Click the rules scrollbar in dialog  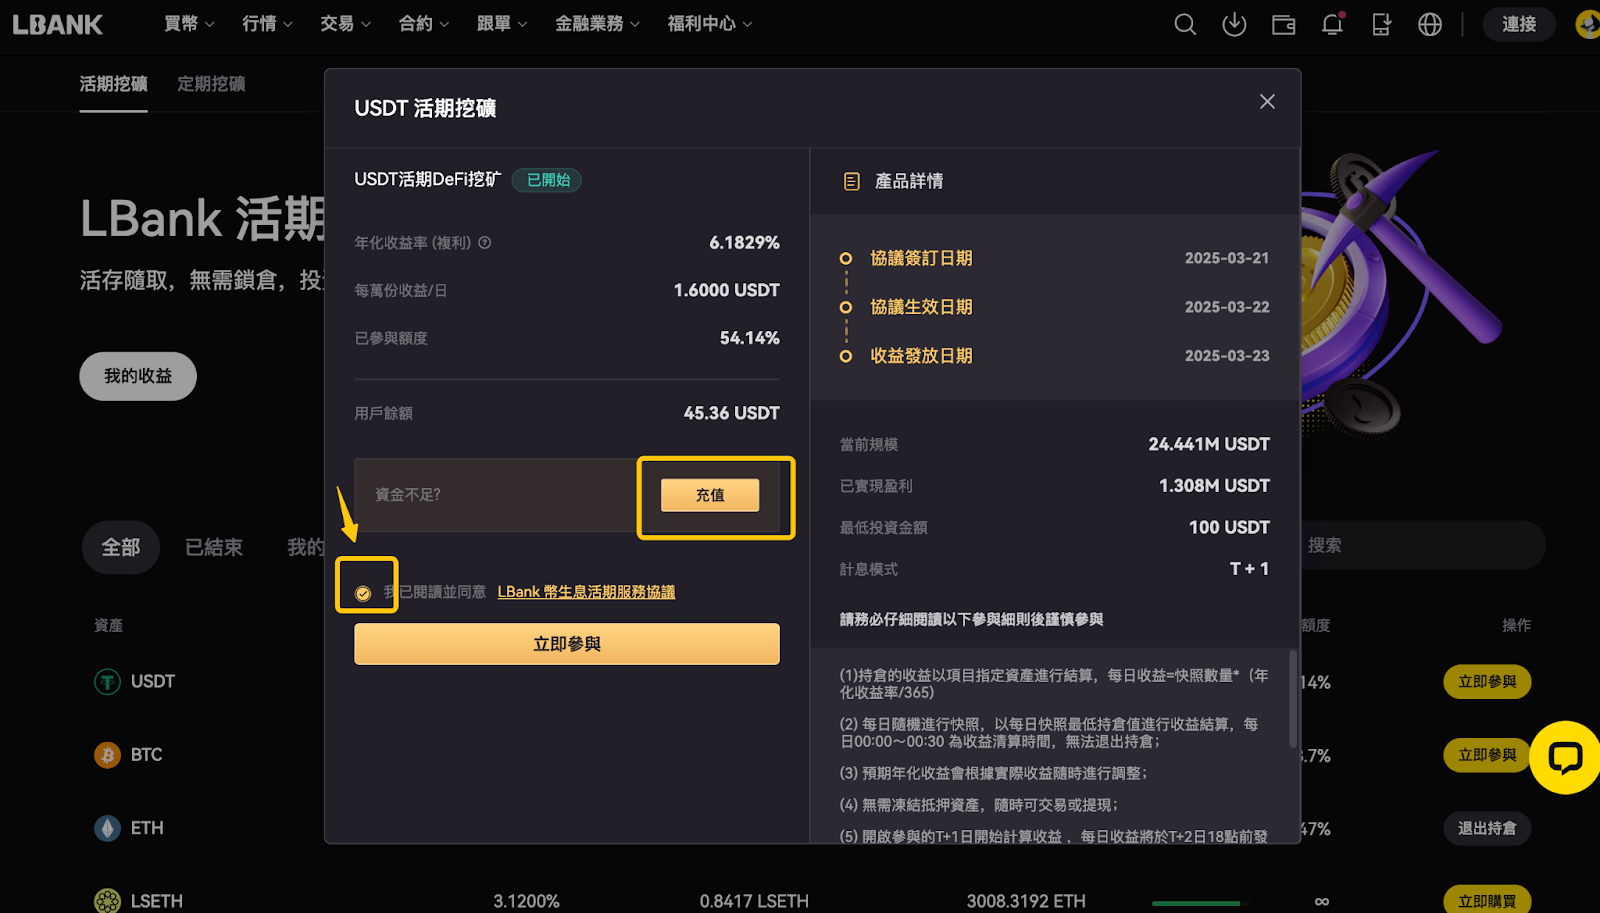tap(1293, 698)
